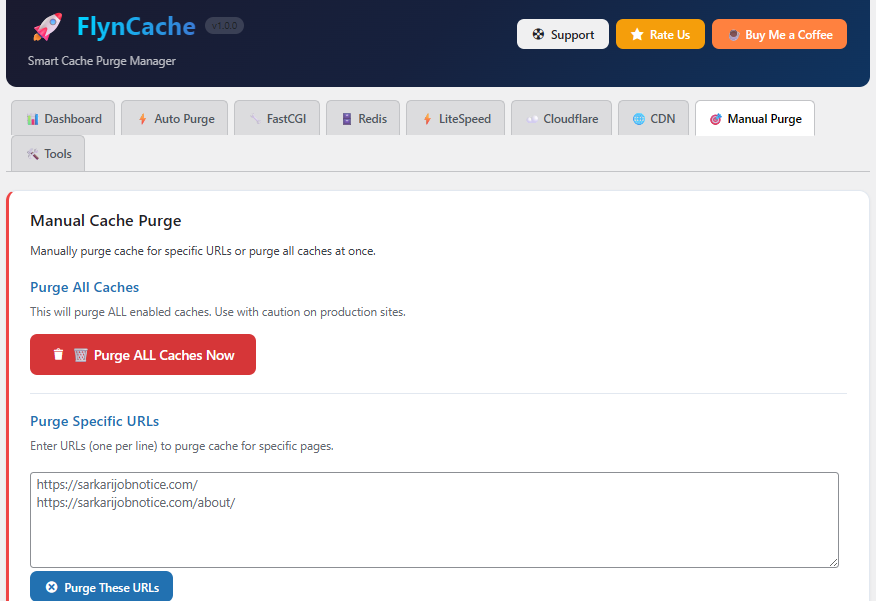The width and height of the screenshot is (876, 601).
Task: Click the Support lifebuoy icon
Action: tap(538, 35)
